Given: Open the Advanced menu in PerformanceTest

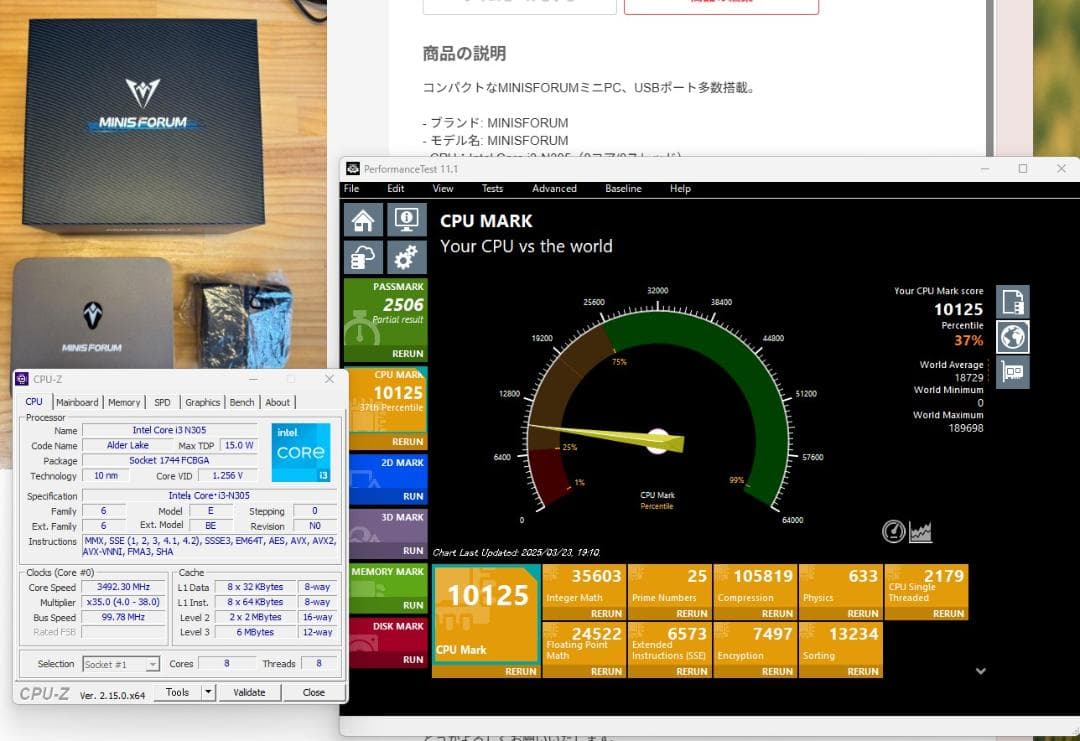Looking at the screenshot, I should (554, 188).
